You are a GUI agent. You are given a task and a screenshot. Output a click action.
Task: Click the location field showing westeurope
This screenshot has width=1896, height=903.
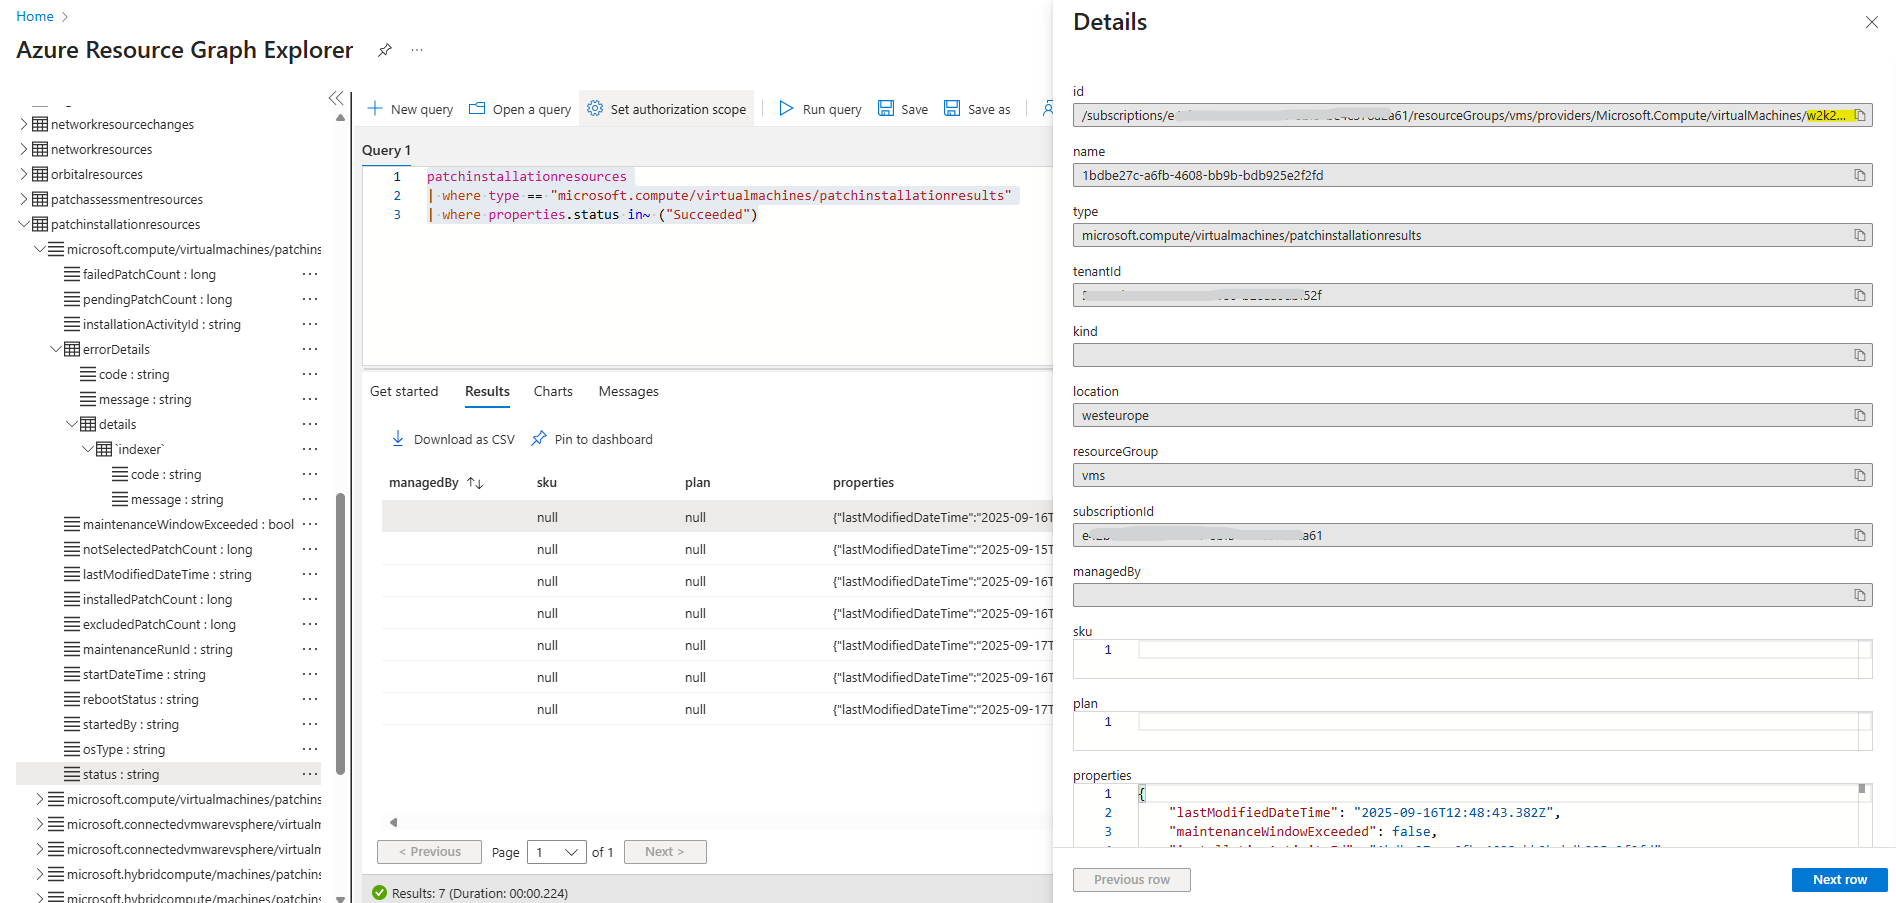[x=1472, y=416]
